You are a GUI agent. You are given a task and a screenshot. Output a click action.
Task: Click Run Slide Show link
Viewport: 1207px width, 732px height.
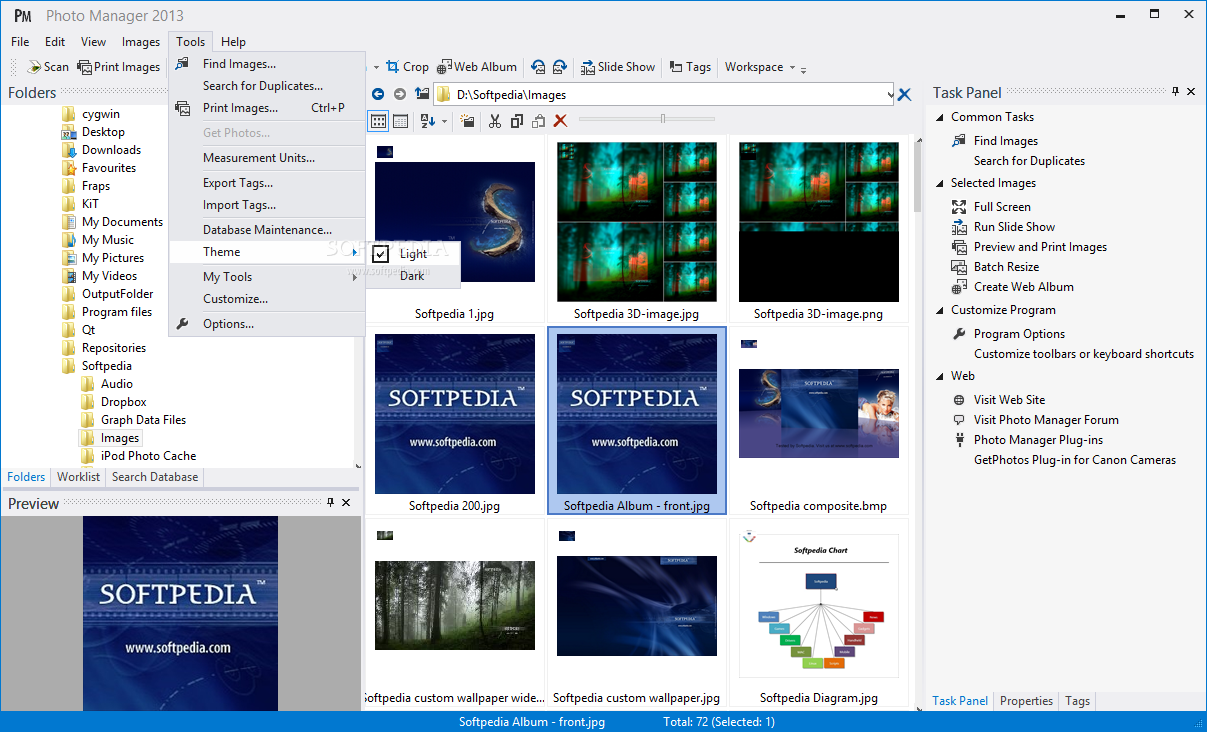1014,227
